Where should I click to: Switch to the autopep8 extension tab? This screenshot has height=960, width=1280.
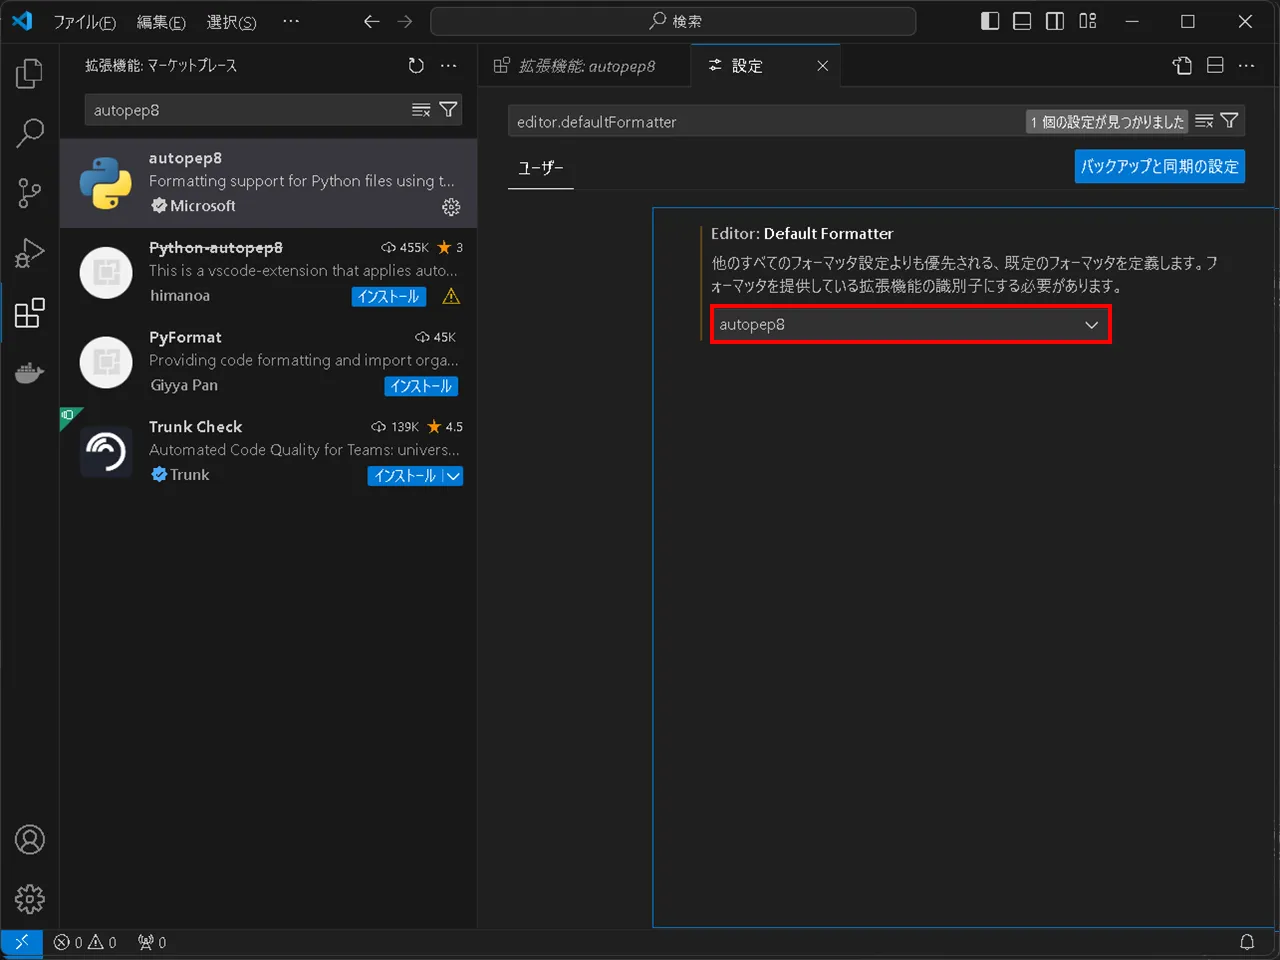pos(584,66)
